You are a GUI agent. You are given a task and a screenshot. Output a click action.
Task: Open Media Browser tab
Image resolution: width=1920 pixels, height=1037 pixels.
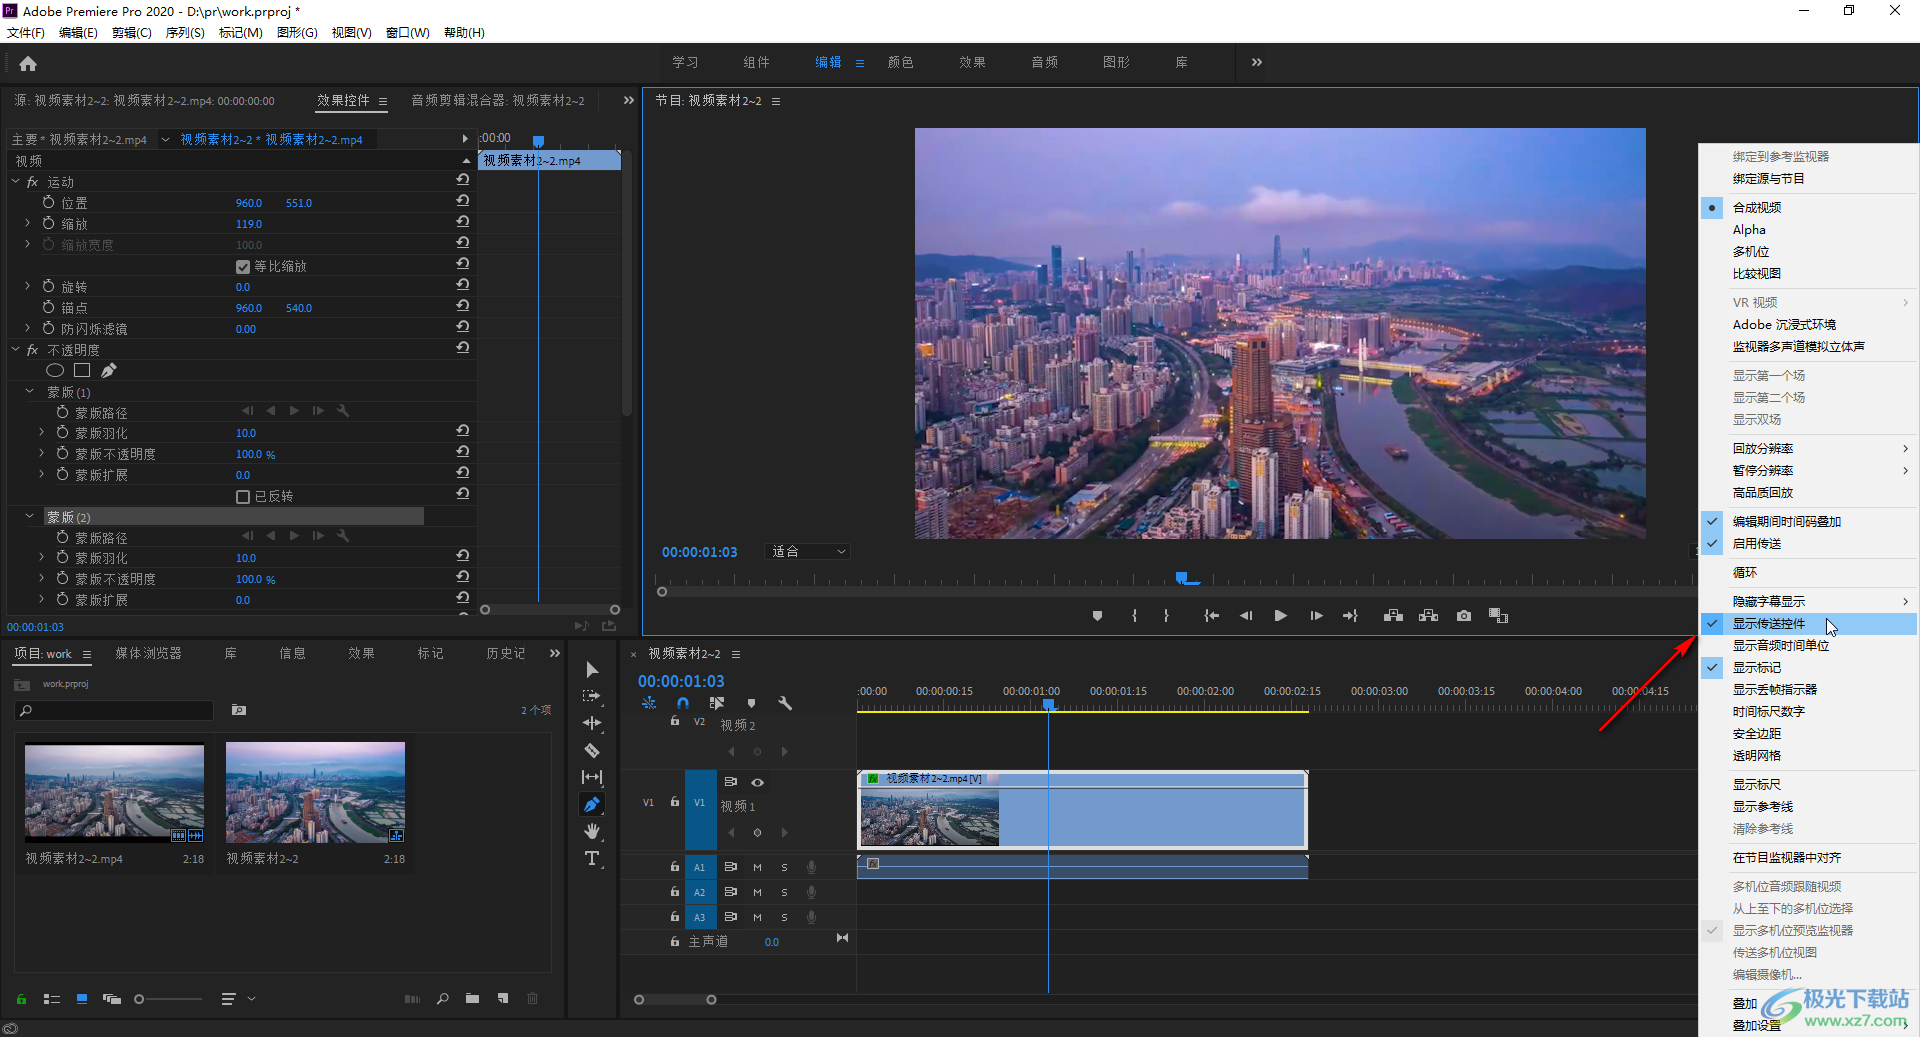tap(148, 653)
